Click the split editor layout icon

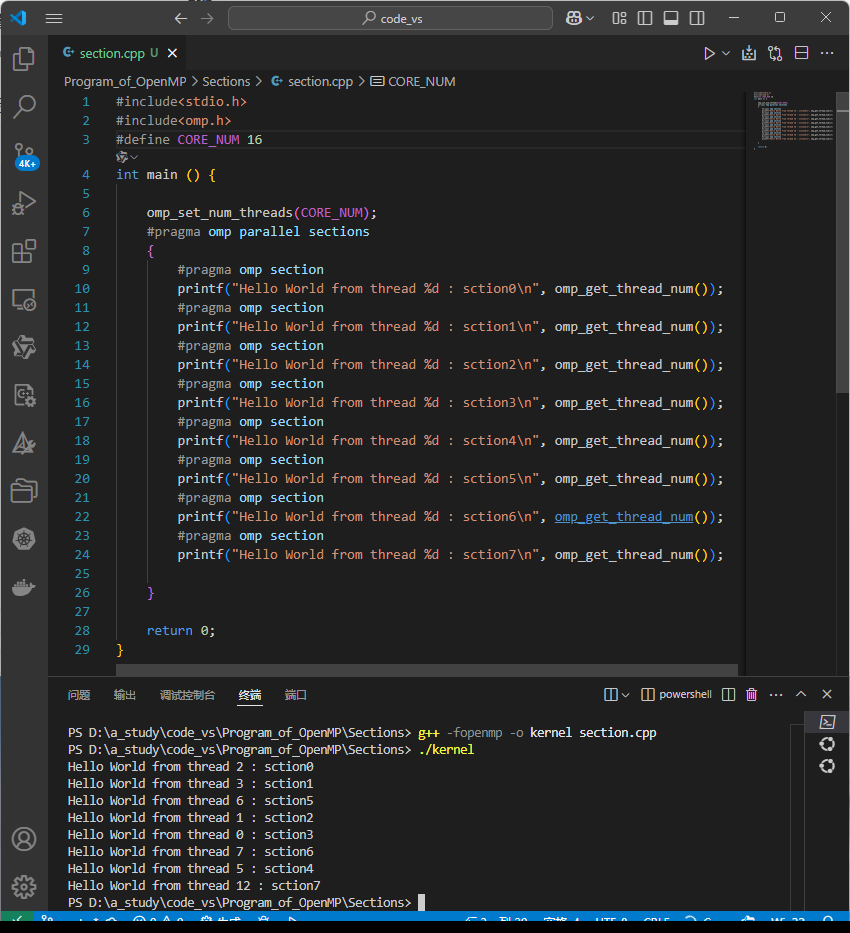pos(801,53)
